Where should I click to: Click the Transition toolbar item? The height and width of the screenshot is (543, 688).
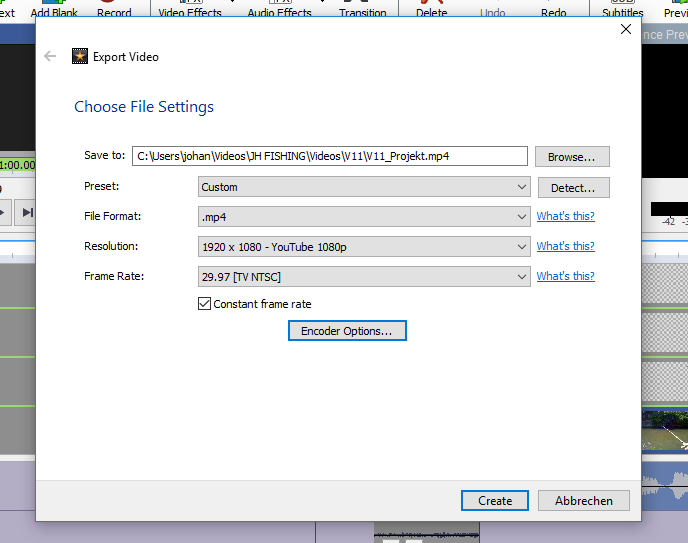coord(362,10)
